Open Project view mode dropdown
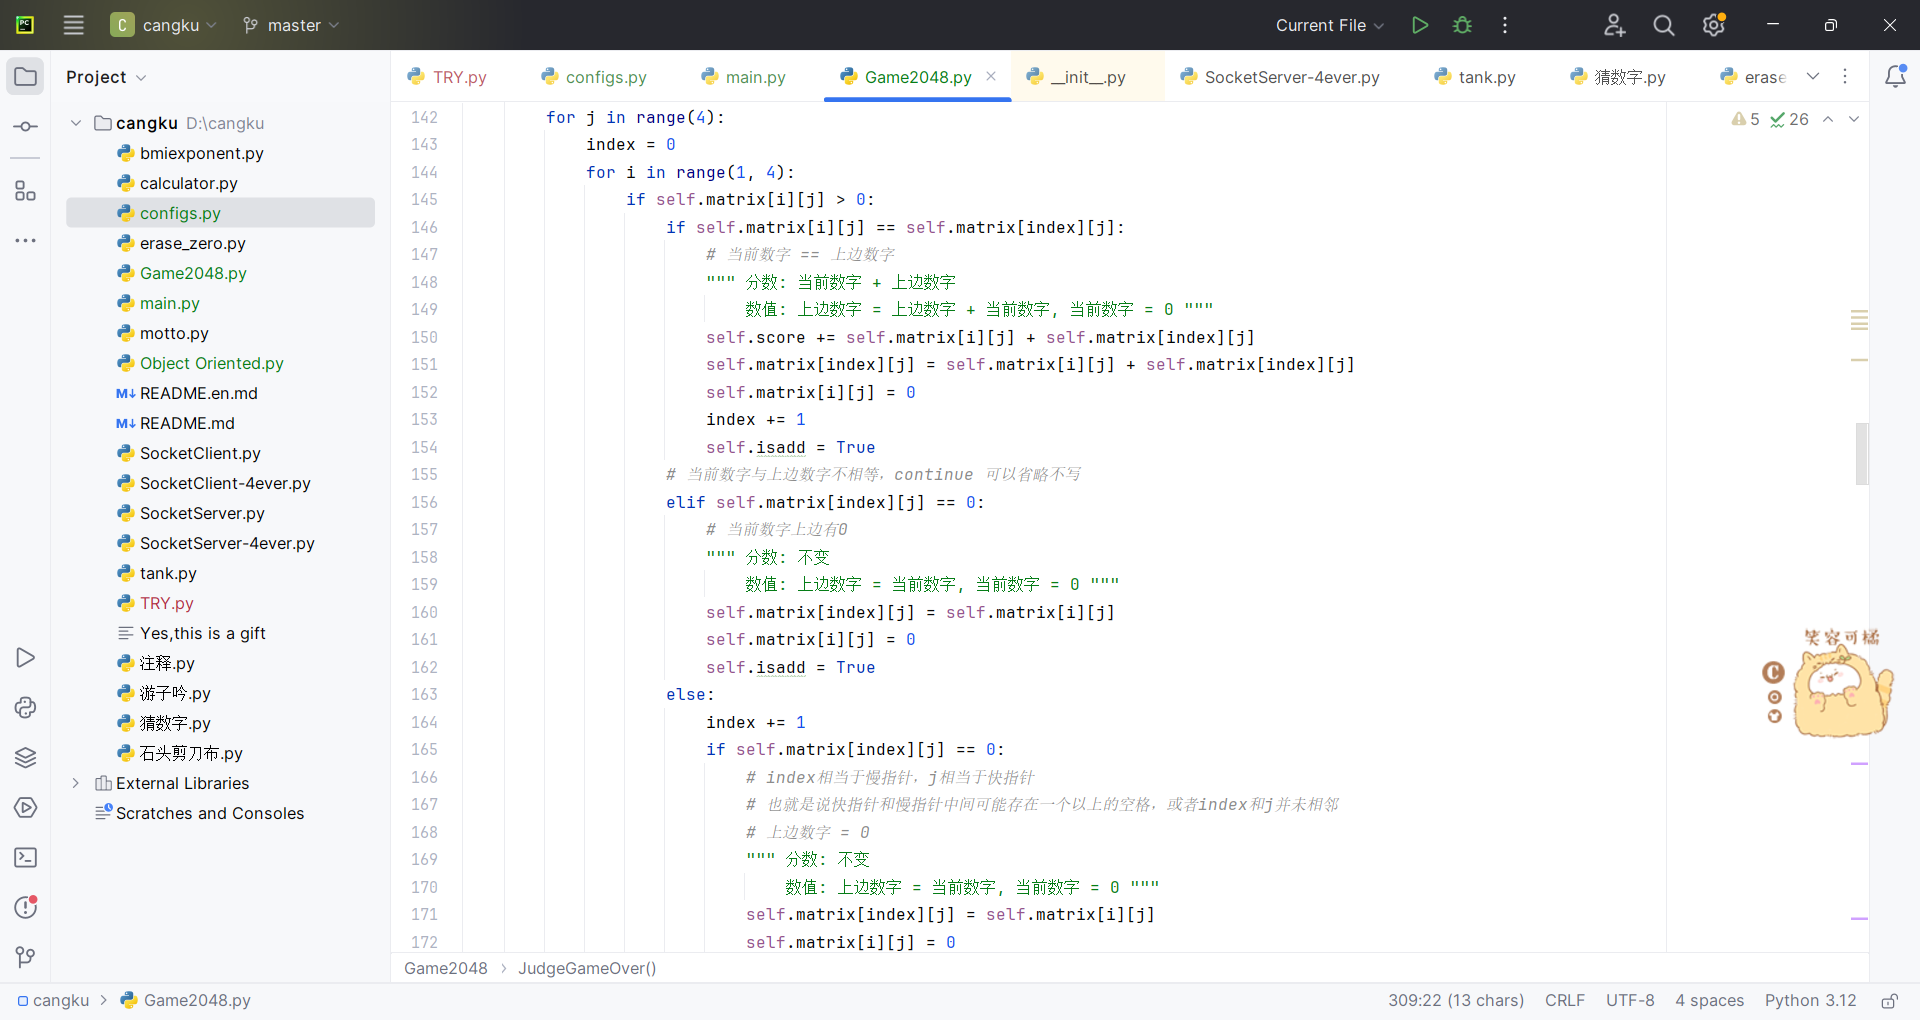The height and width of the screenshot is (1020, 1920). (107, 77)
